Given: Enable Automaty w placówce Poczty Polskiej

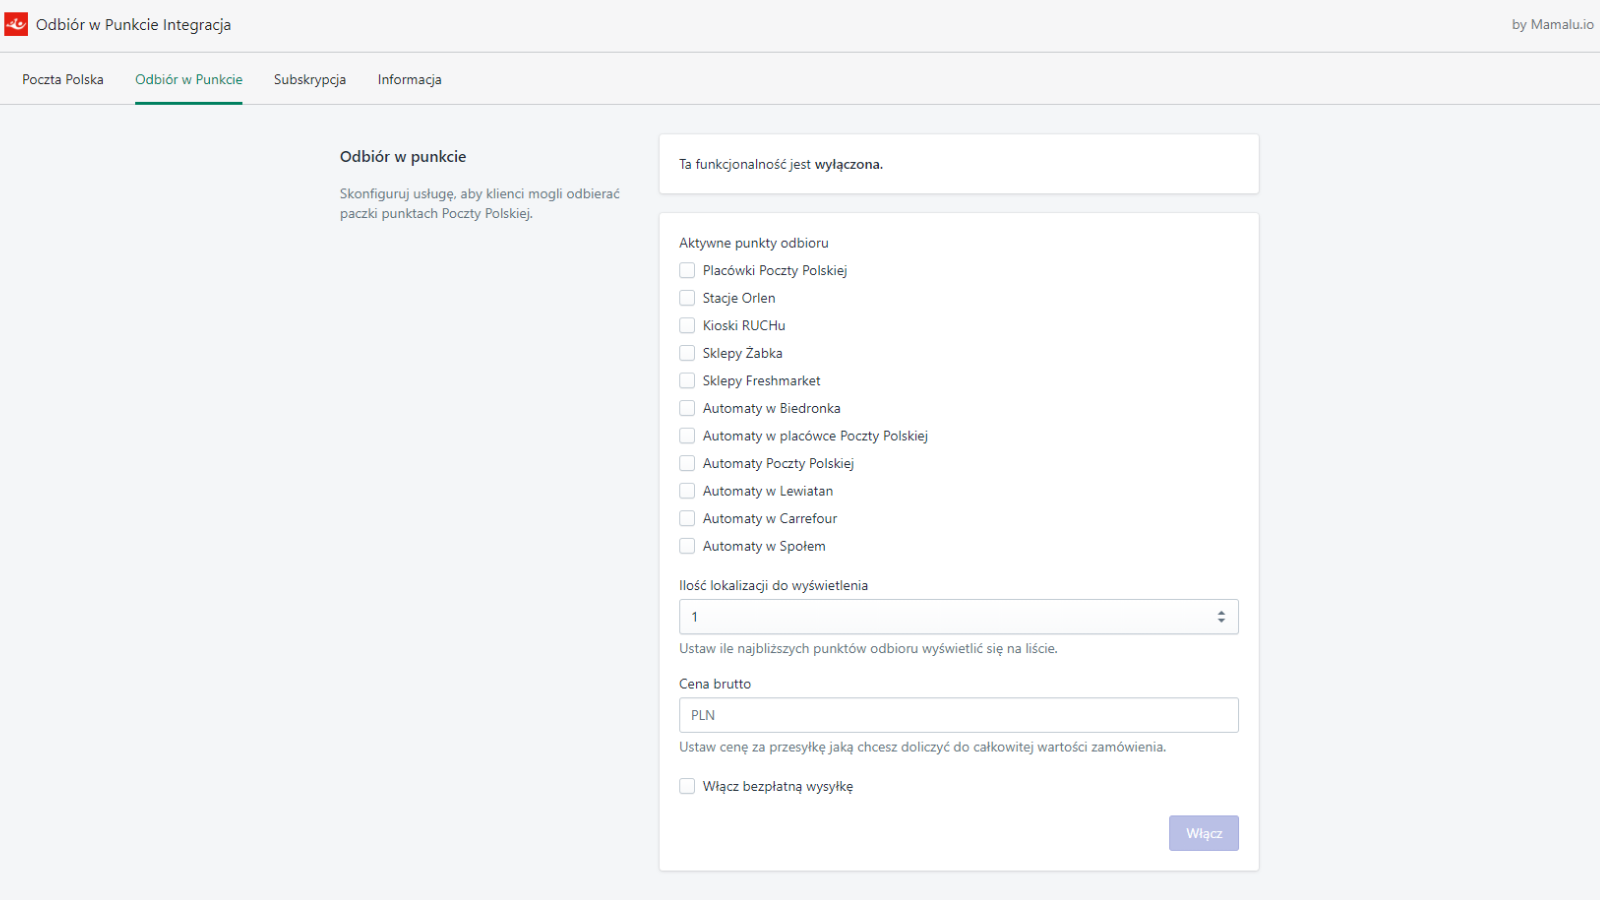Looking at the screenshot, I should [x=687, y=436].
